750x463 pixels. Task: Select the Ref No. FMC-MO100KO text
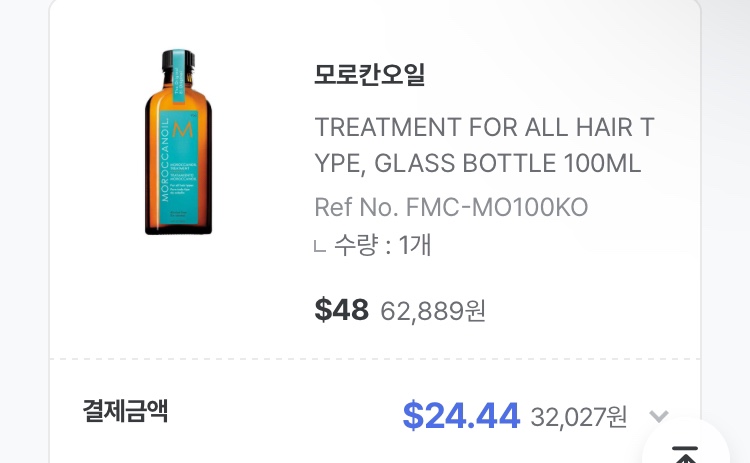point(451,207)
